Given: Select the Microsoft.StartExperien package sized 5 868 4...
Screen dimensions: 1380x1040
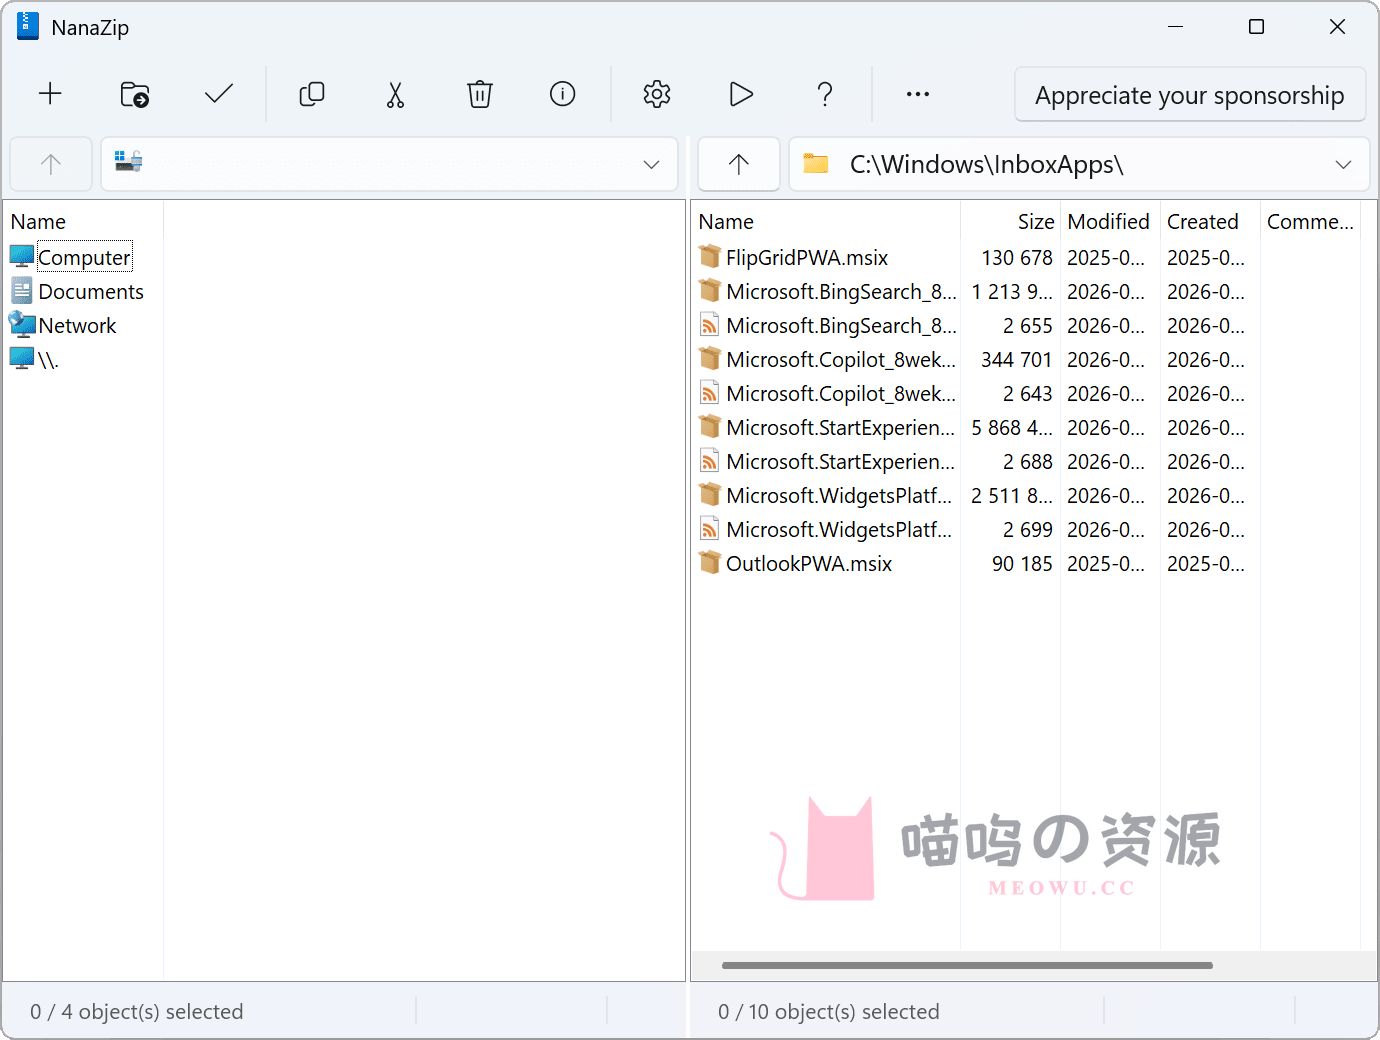Looking at the screenshot, I should [x=841, y=428].
